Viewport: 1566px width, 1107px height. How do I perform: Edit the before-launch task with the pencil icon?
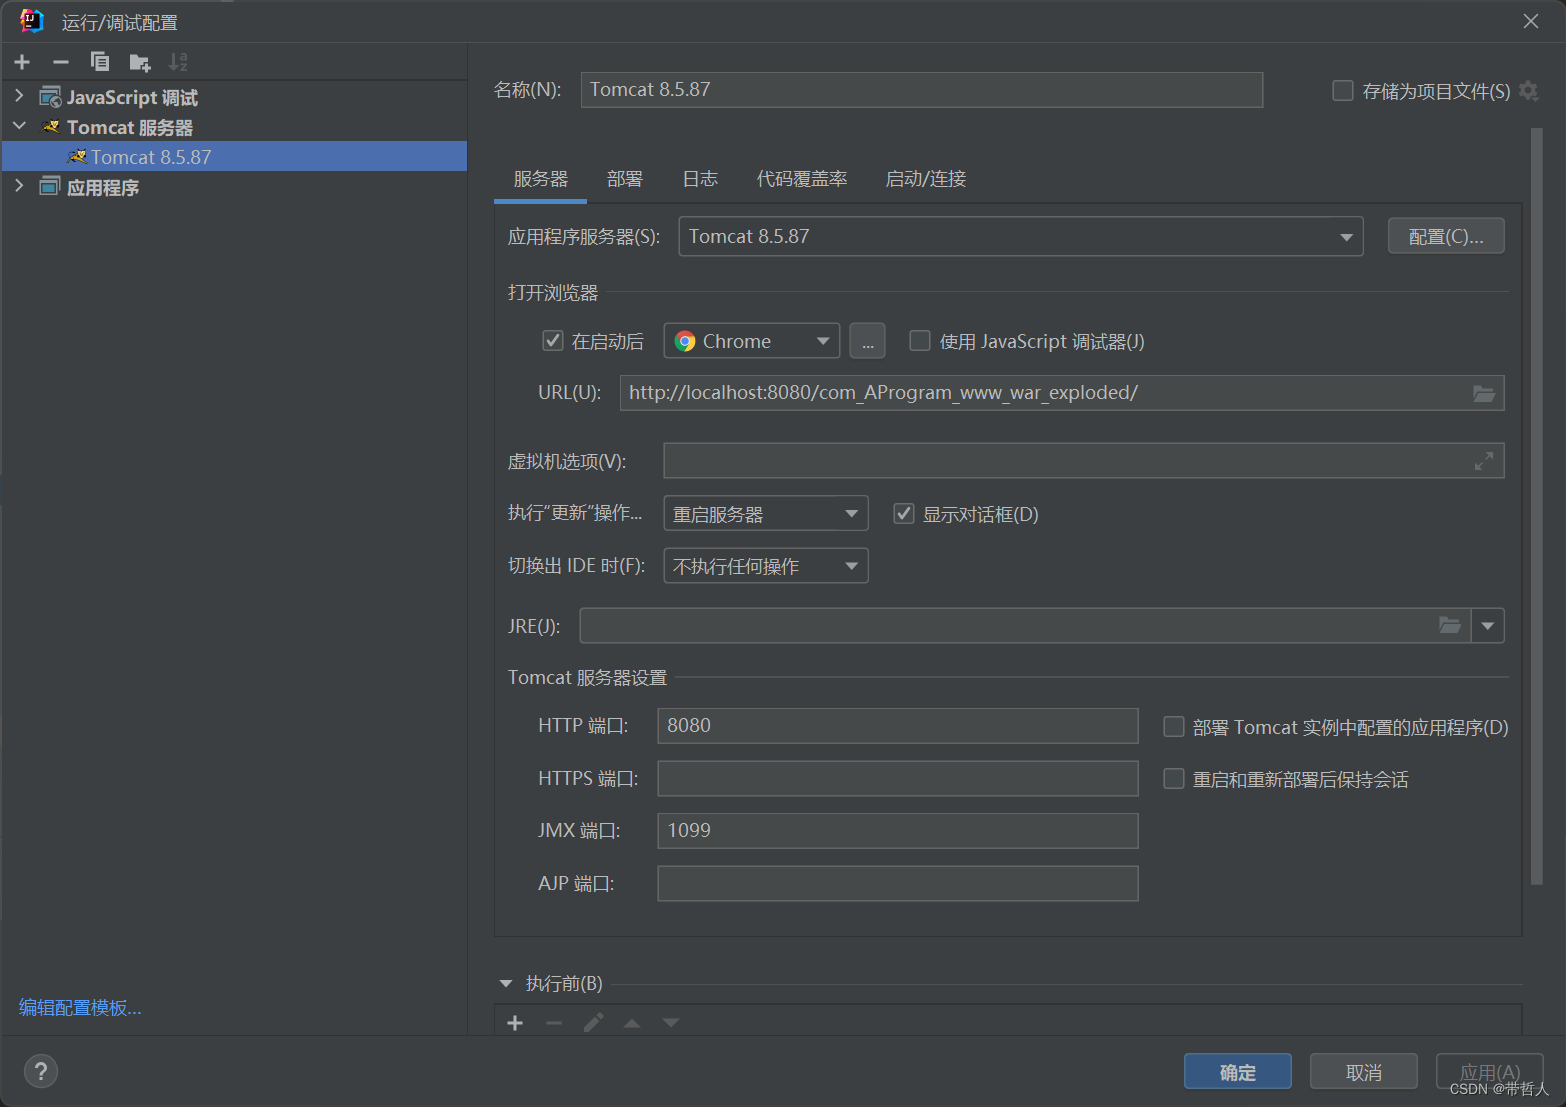(593, 1022)
